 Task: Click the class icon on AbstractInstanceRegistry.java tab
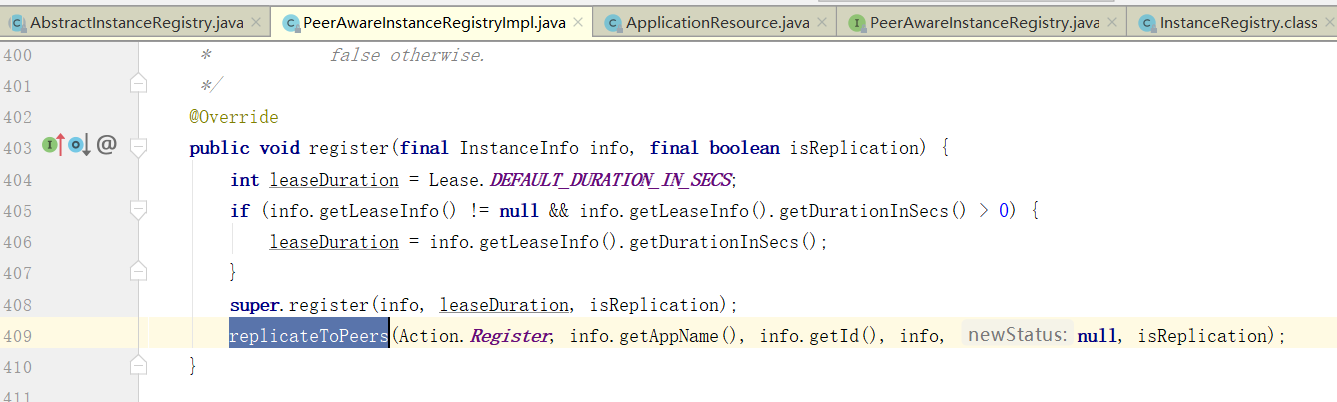(x=17, y=23)
